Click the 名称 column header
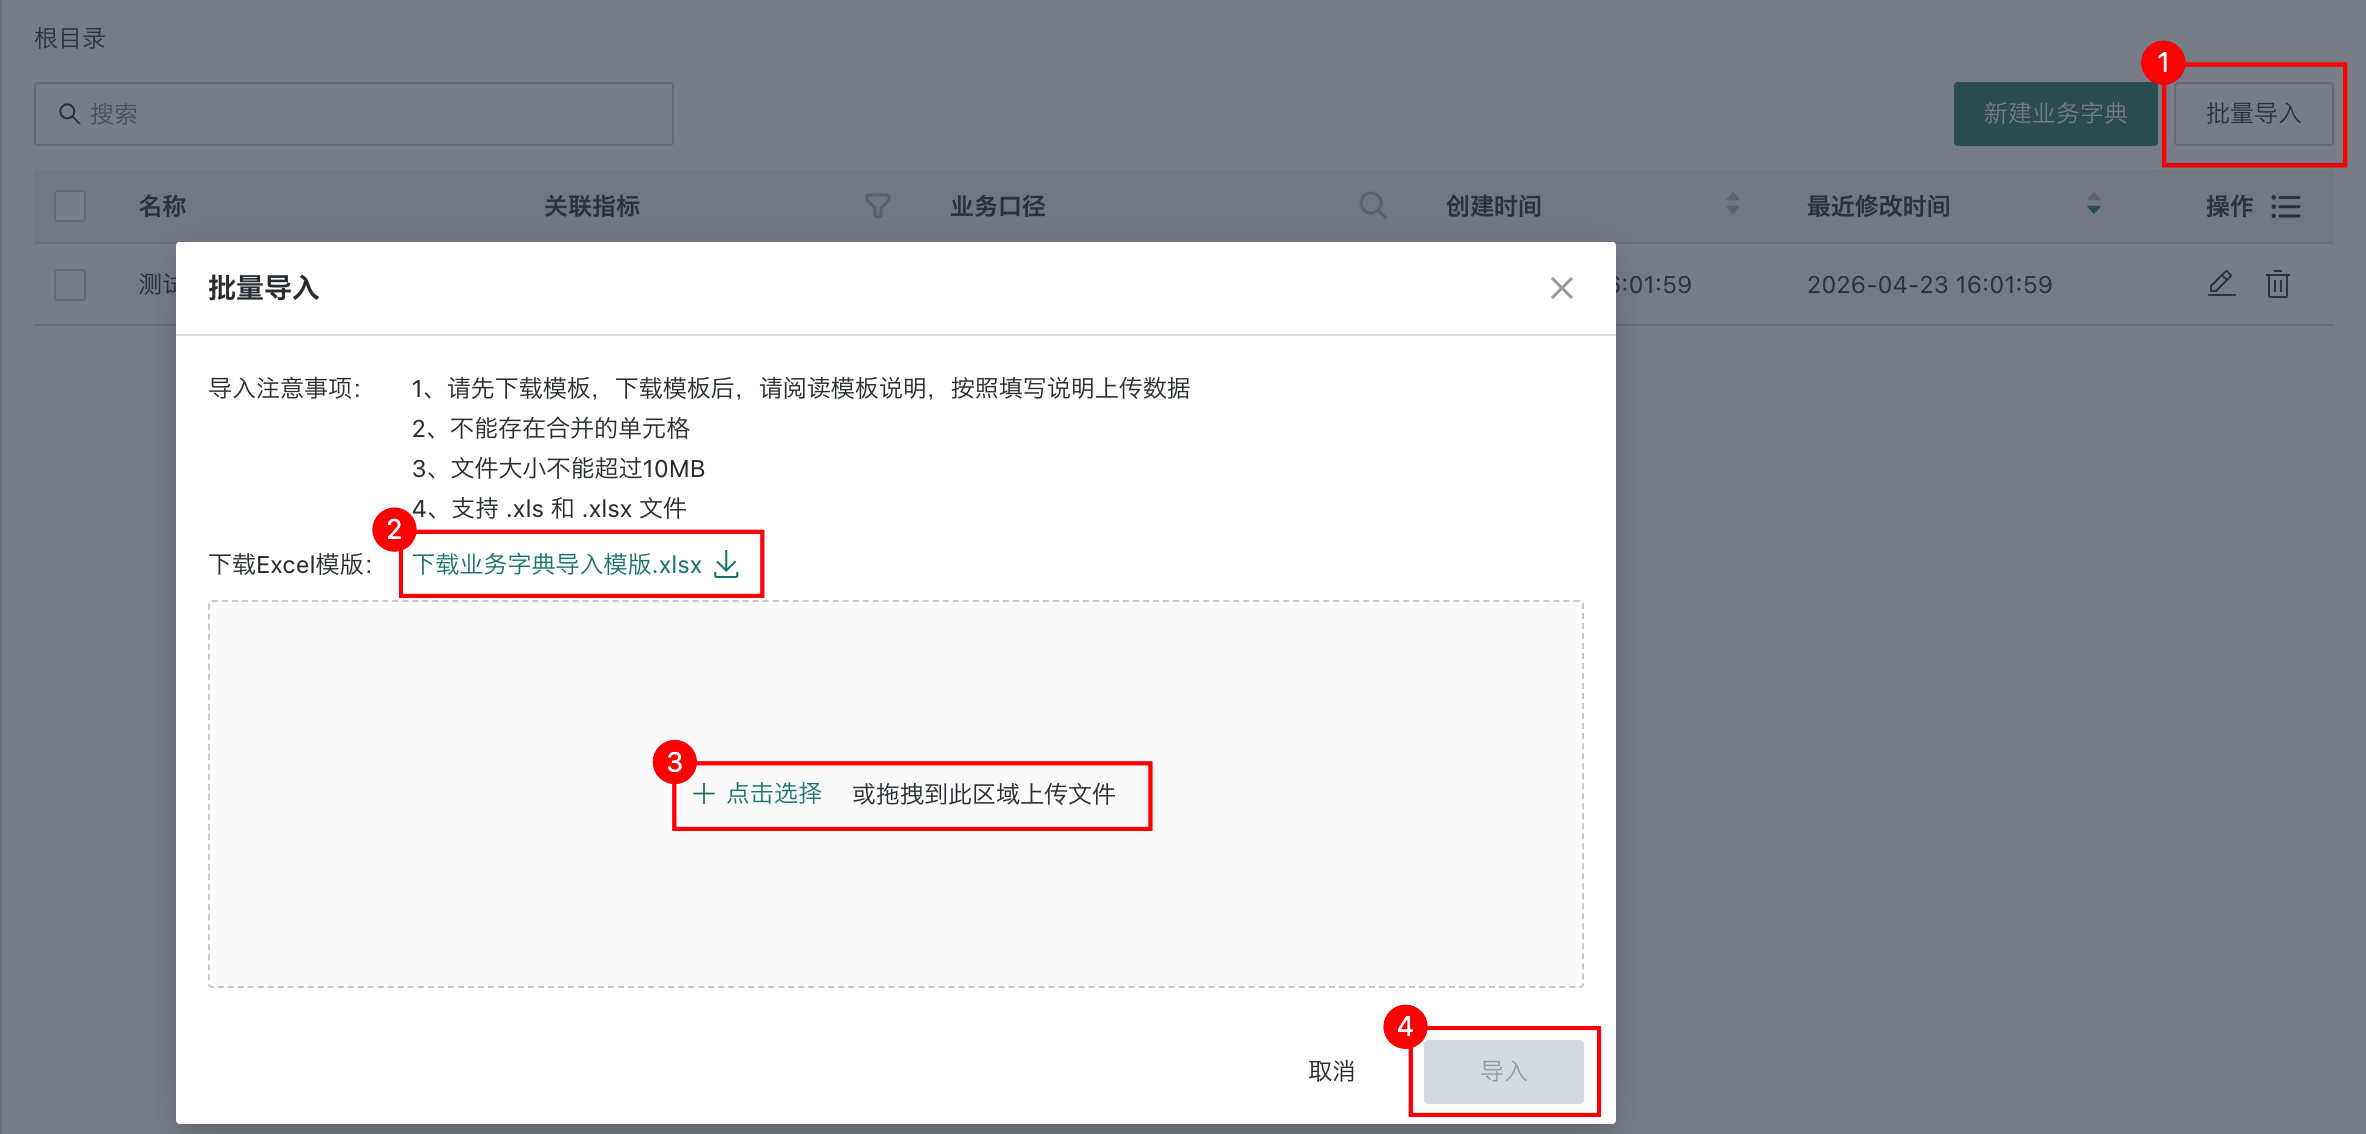2366x1134 pixels. coord(162,206)
